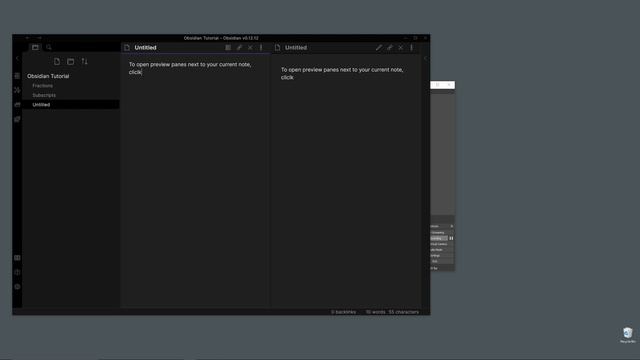Switch right Untitled pane to edit mode

[379, 47]
